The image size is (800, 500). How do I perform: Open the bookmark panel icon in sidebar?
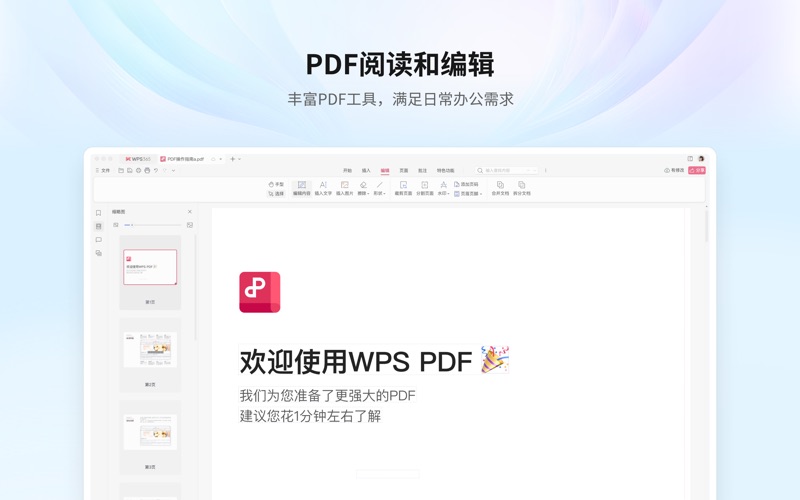(98, 213)
